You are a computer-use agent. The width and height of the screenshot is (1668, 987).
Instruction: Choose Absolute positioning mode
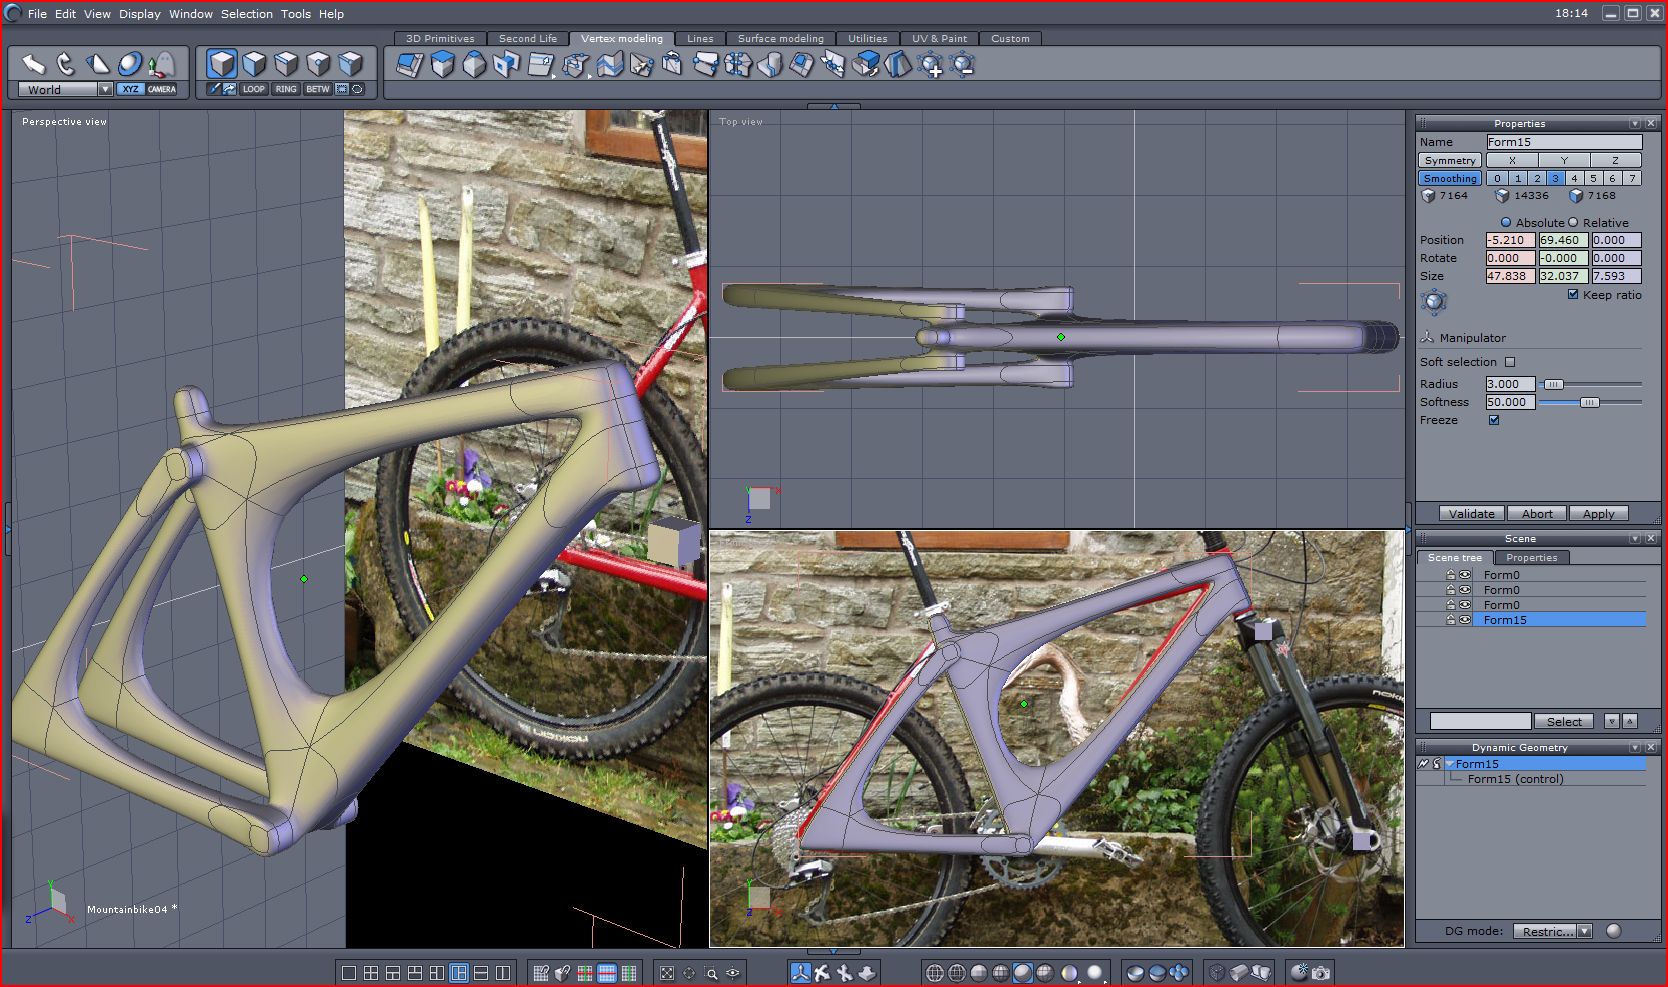click(x=1506, y=223)
